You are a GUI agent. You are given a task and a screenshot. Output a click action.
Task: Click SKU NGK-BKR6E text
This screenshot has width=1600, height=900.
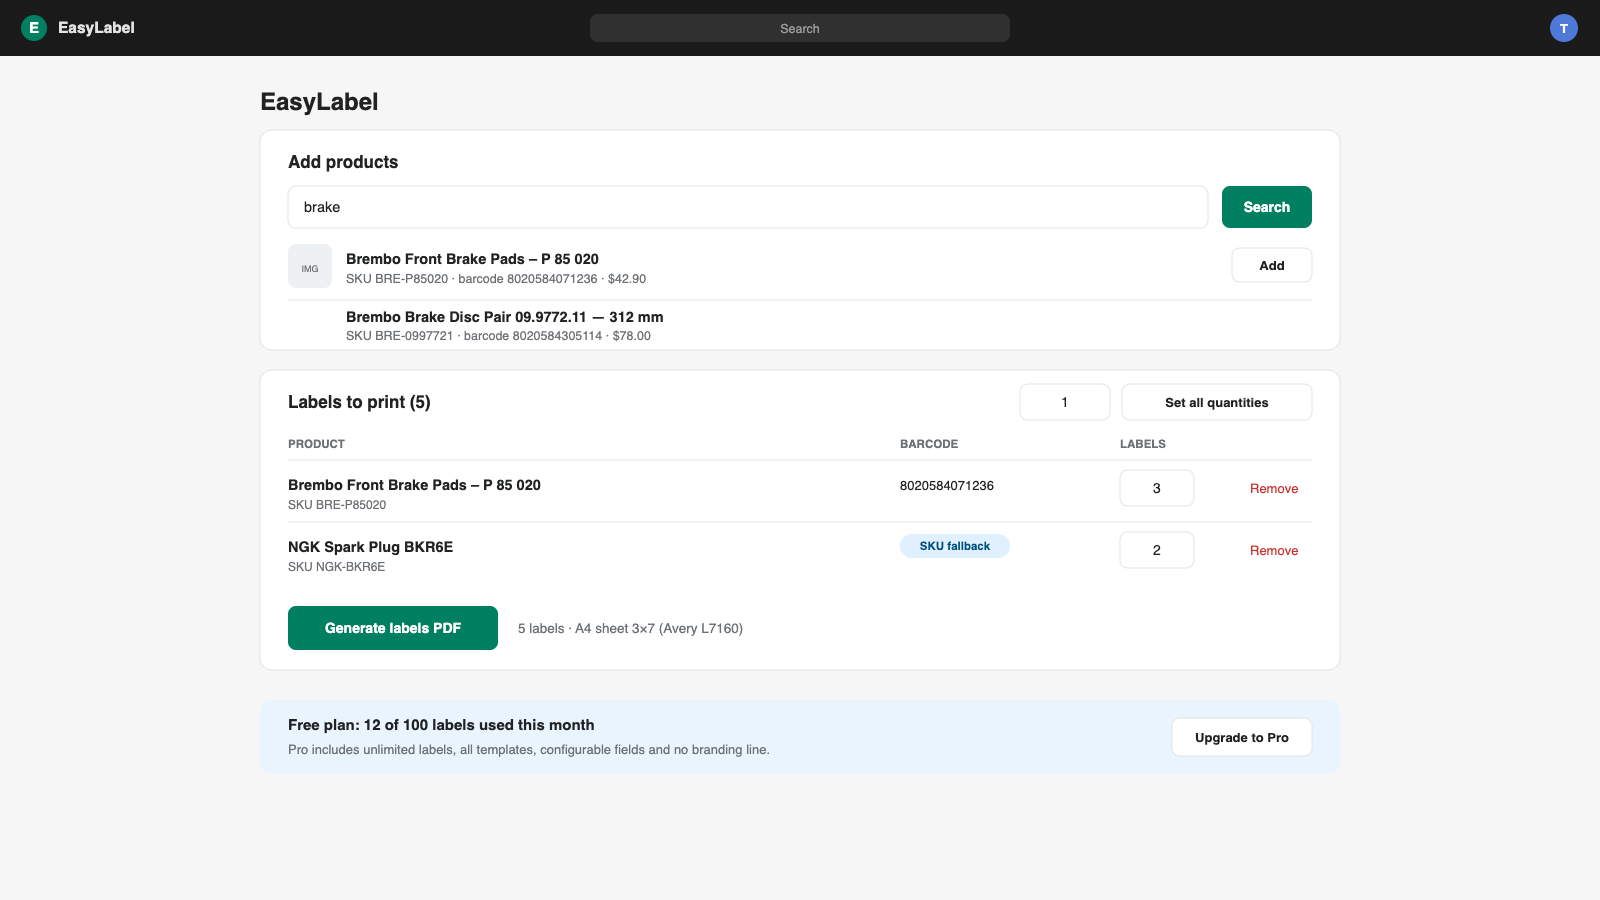click(x=337, y=567)
